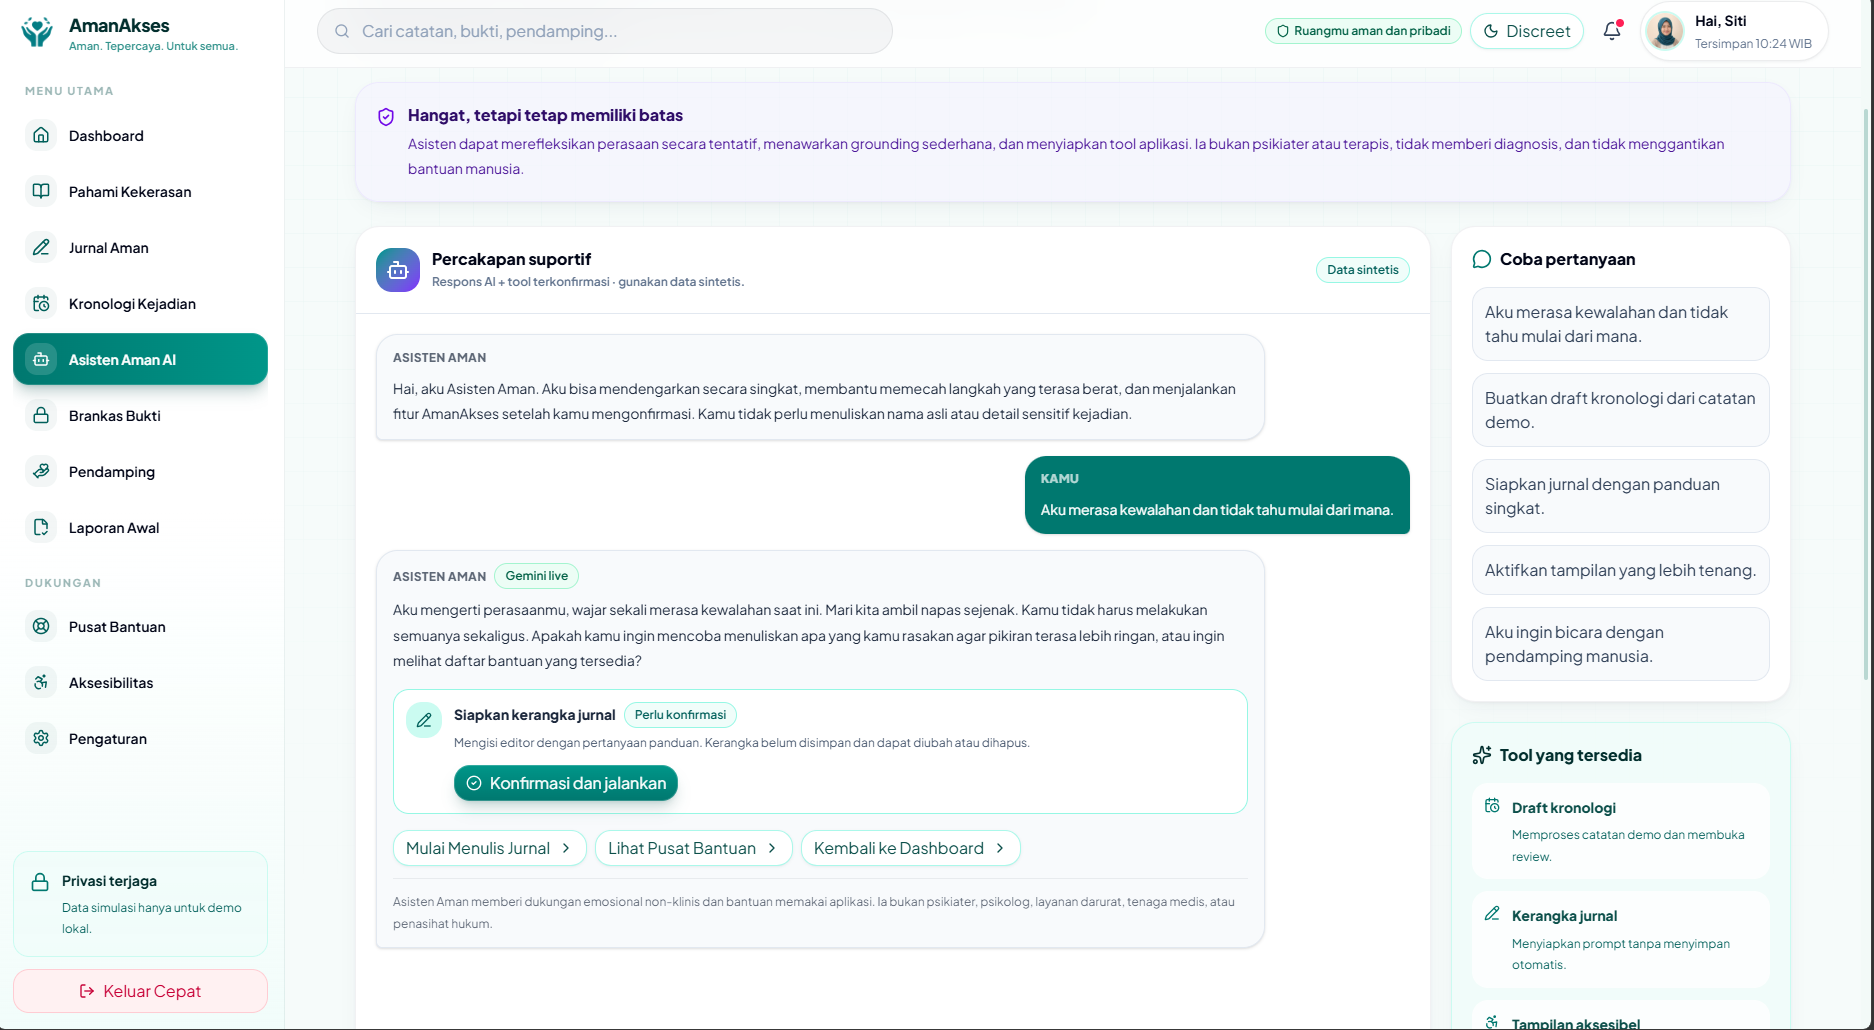The image size is (1874, 1030).
Task: Click the chatbot icon beside Percakapan suportif
Action: (398, 270)
